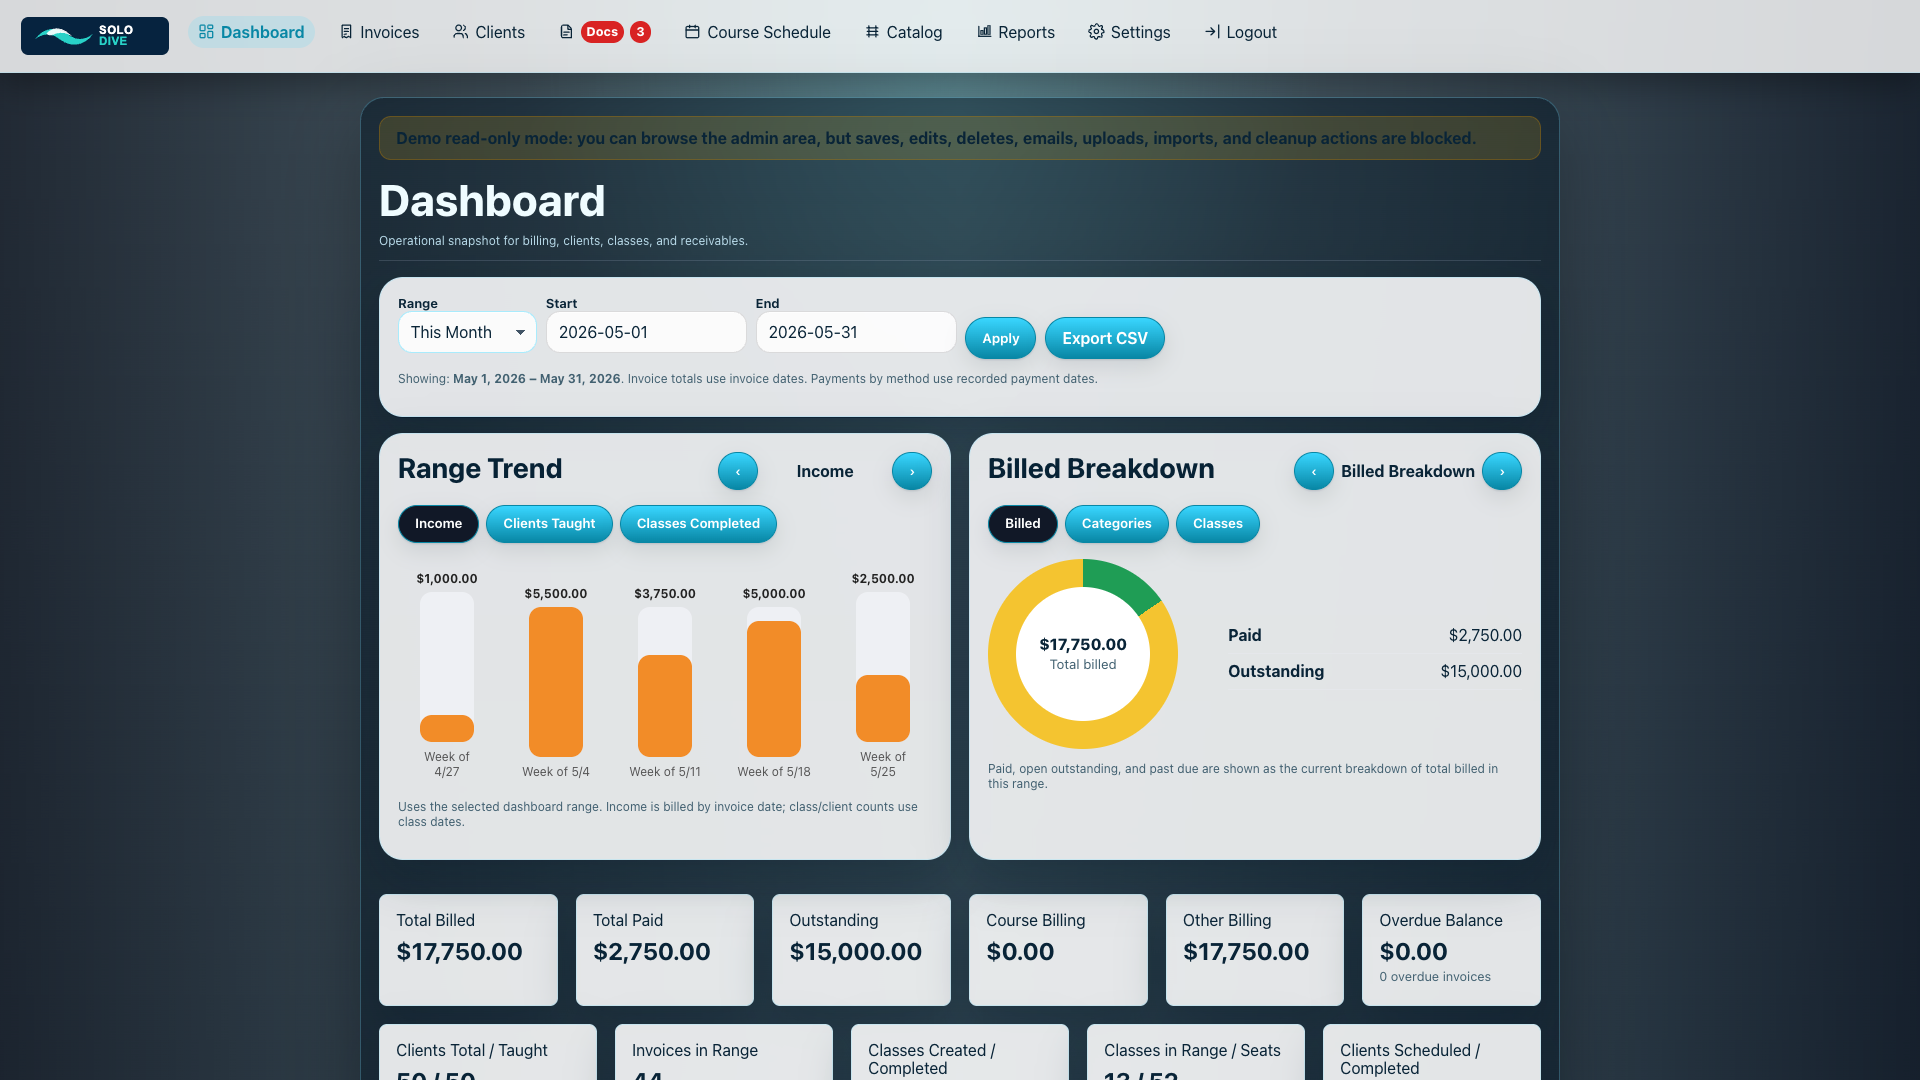Click the Catalog hash icon

(872, 32)
